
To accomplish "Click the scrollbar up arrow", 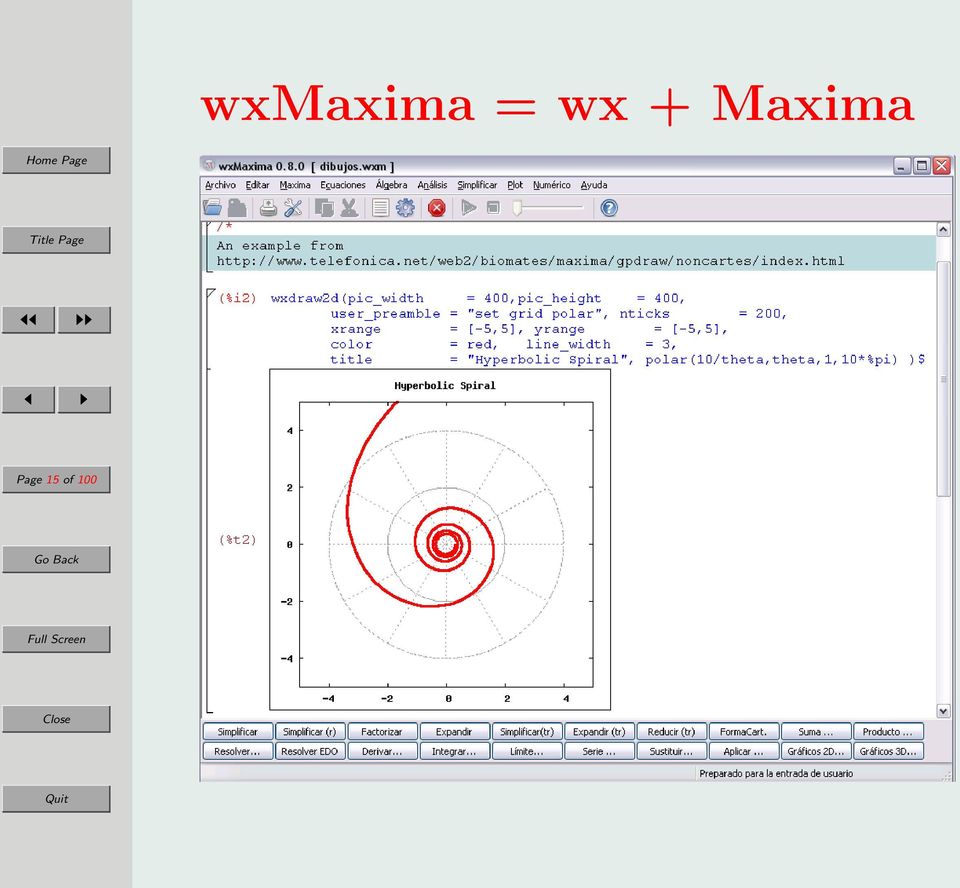I will click(x=943, y=229).
